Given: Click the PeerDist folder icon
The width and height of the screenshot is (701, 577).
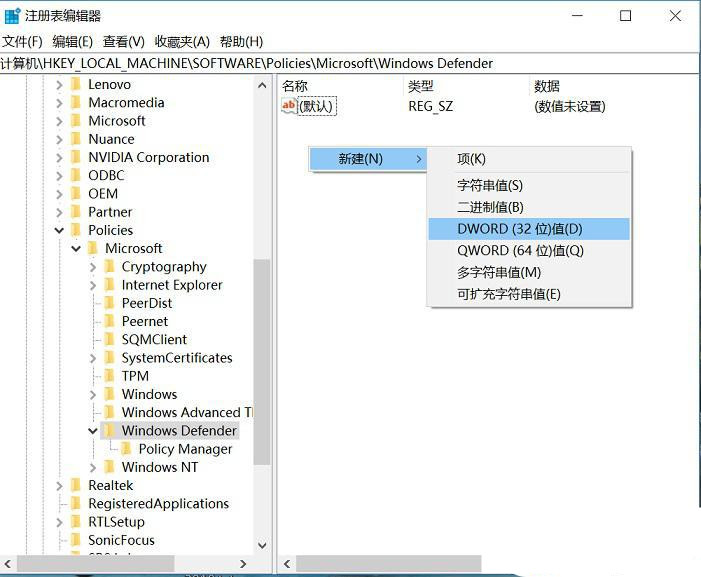Looking at the screenshot, I should pyautogui.click(x=110, y=303).
